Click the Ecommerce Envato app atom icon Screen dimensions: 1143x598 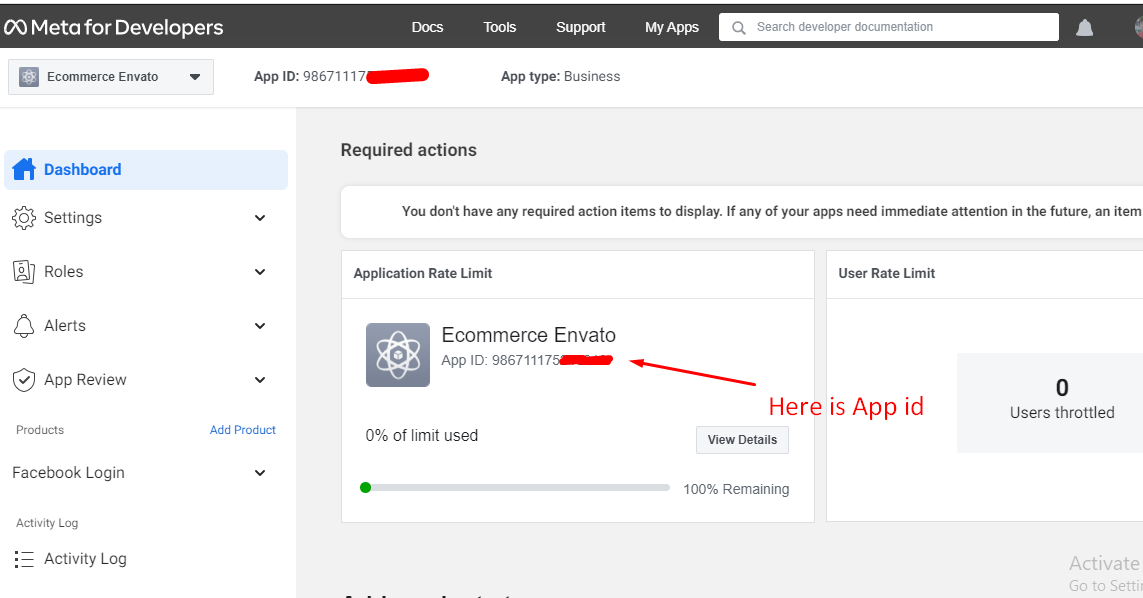pyautogui.click(x=398, y=355)
